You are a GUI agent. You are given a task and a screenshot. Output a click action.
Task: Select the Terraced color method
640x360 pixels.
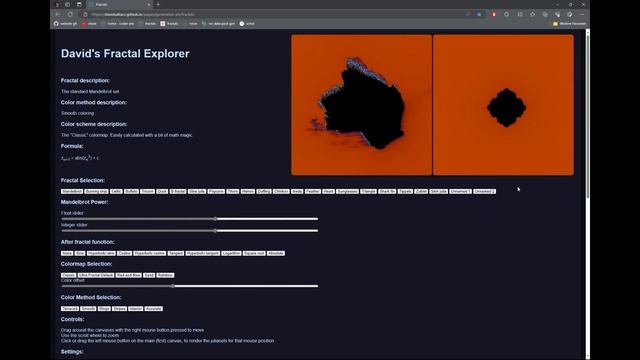click(x=70, y=309)
